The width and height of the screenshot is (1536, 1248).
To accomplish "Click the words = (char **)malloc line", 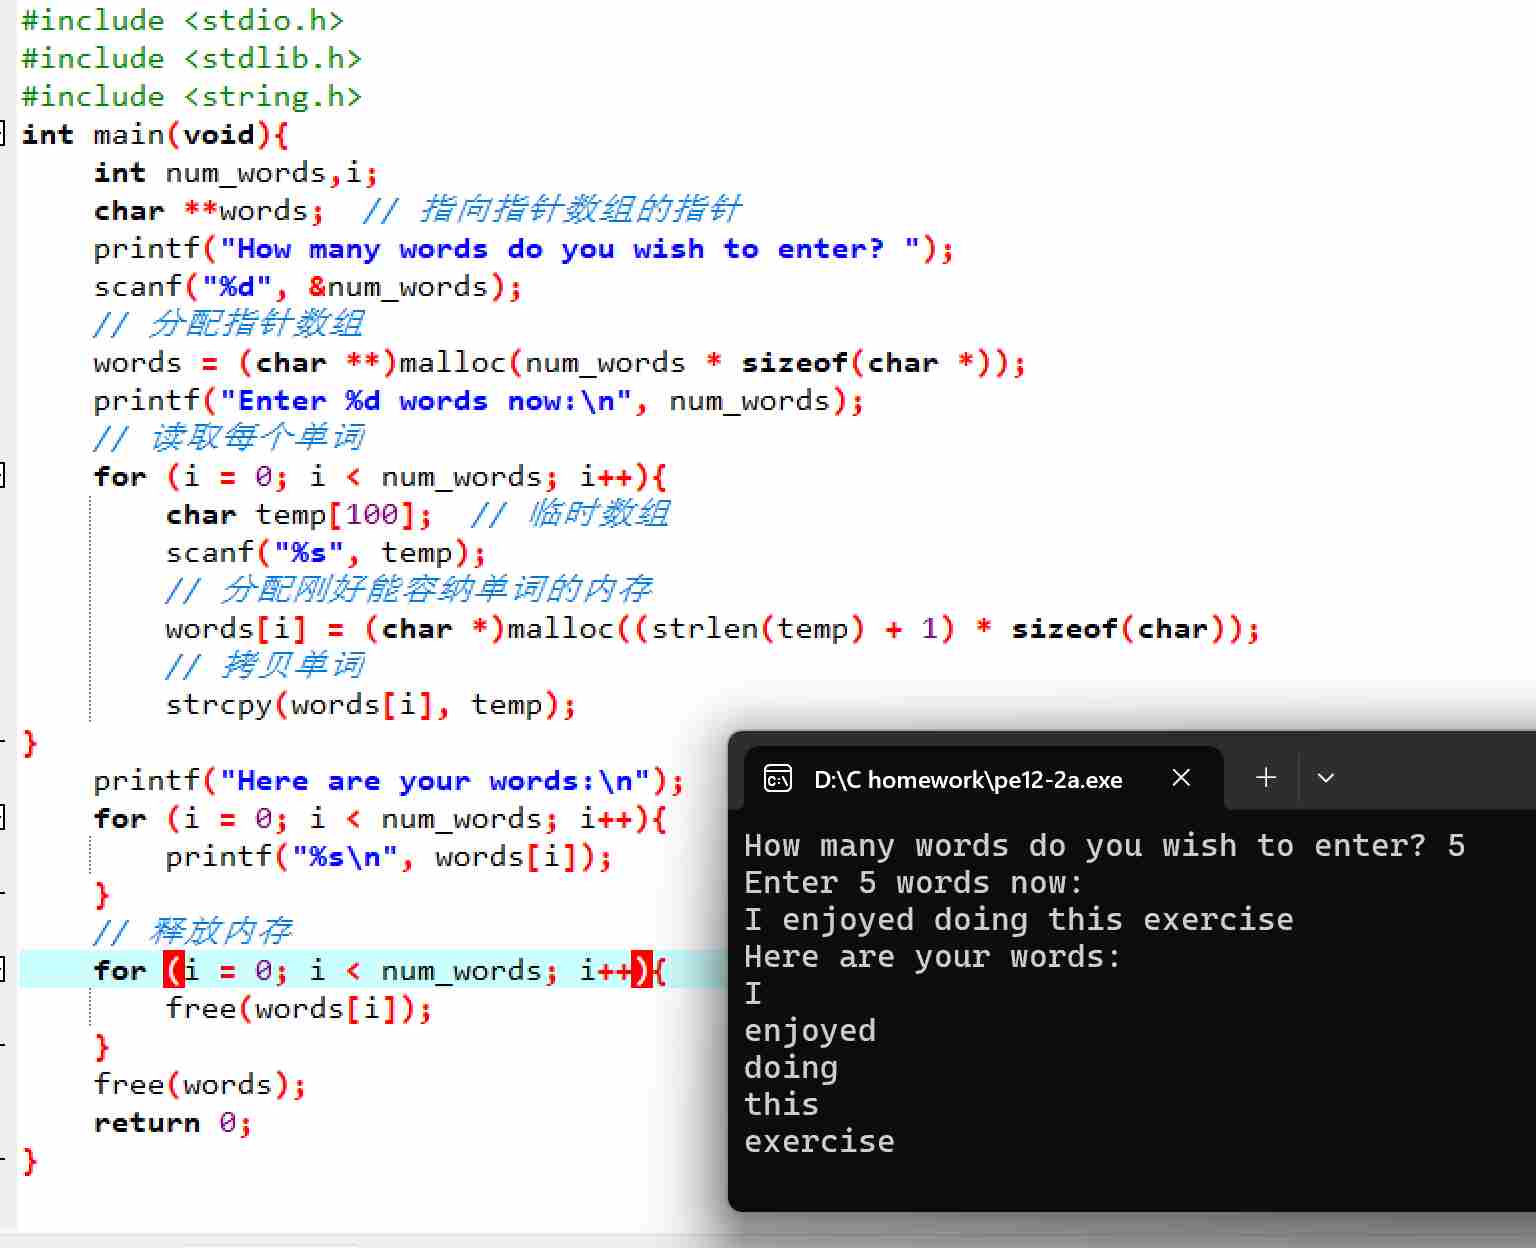I will point(560,362).
